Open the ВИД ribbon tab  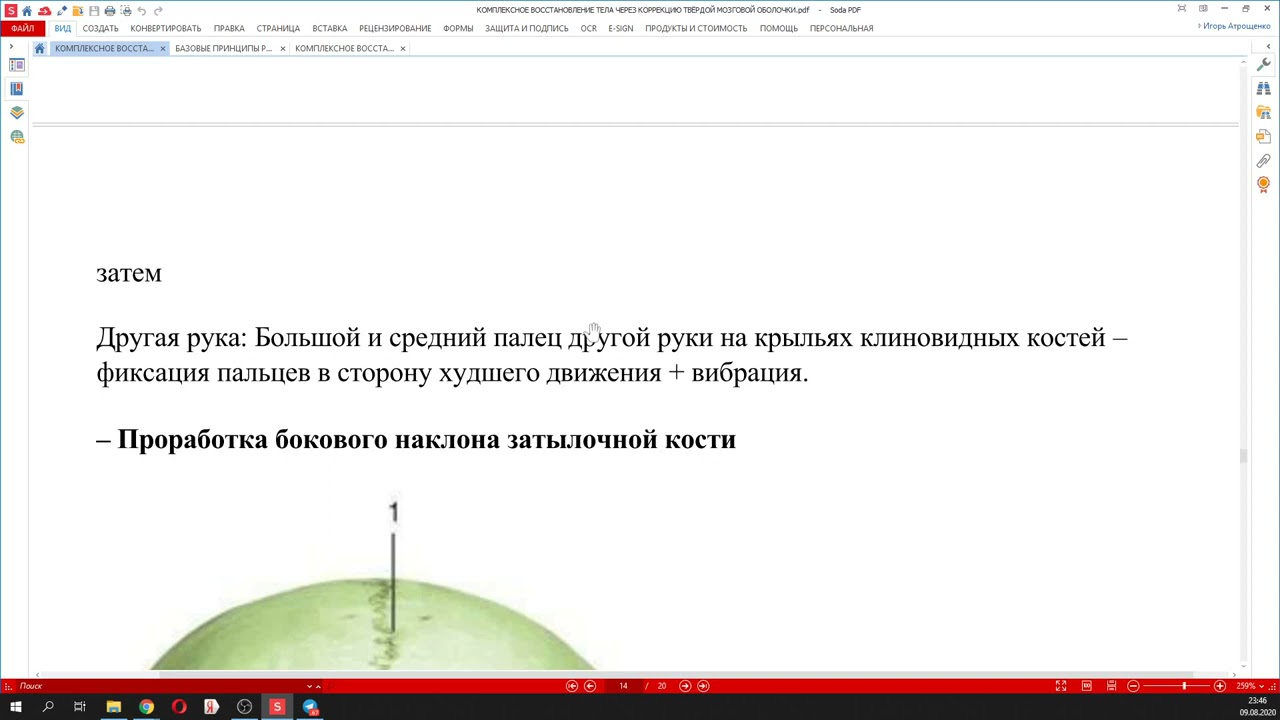coord(62,28)
